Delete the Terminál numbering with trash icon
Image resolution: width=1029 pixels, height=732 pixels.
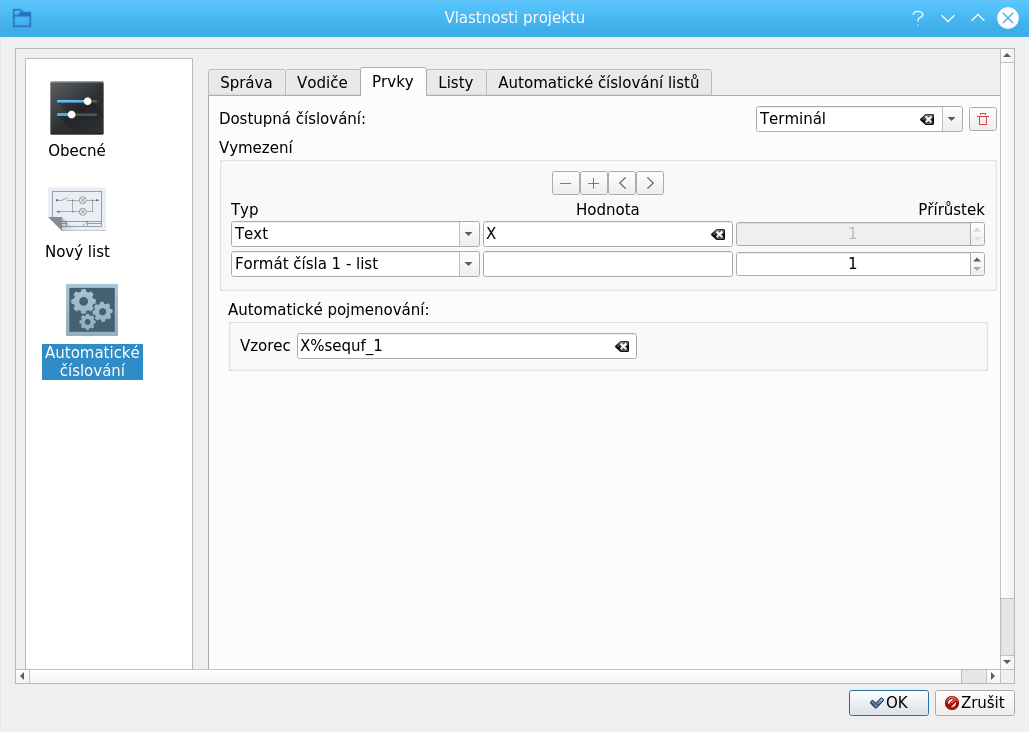coord(983,119)
